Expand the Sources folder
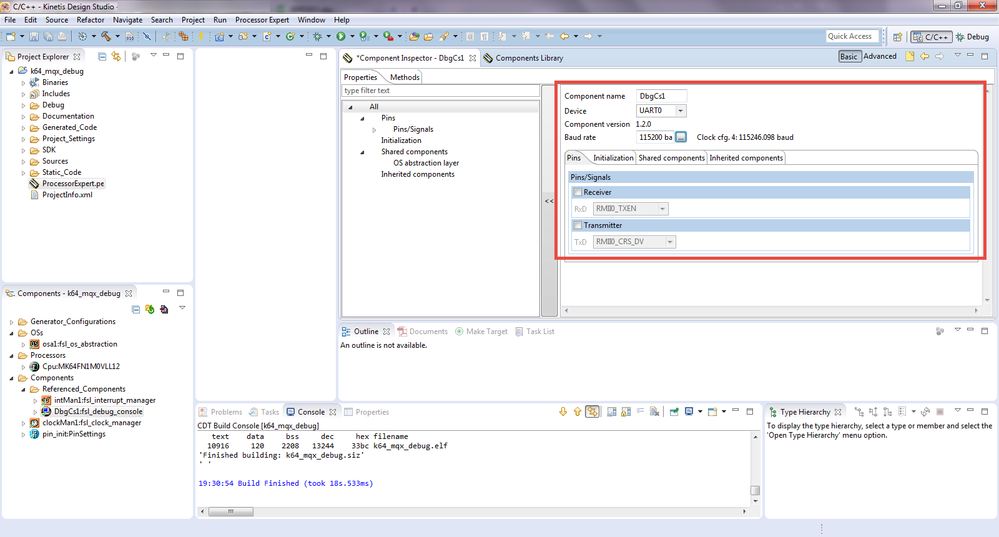Image resolution: width=999 pixels, height=537 pixels. pyautogui.click(x=24, y=161)
